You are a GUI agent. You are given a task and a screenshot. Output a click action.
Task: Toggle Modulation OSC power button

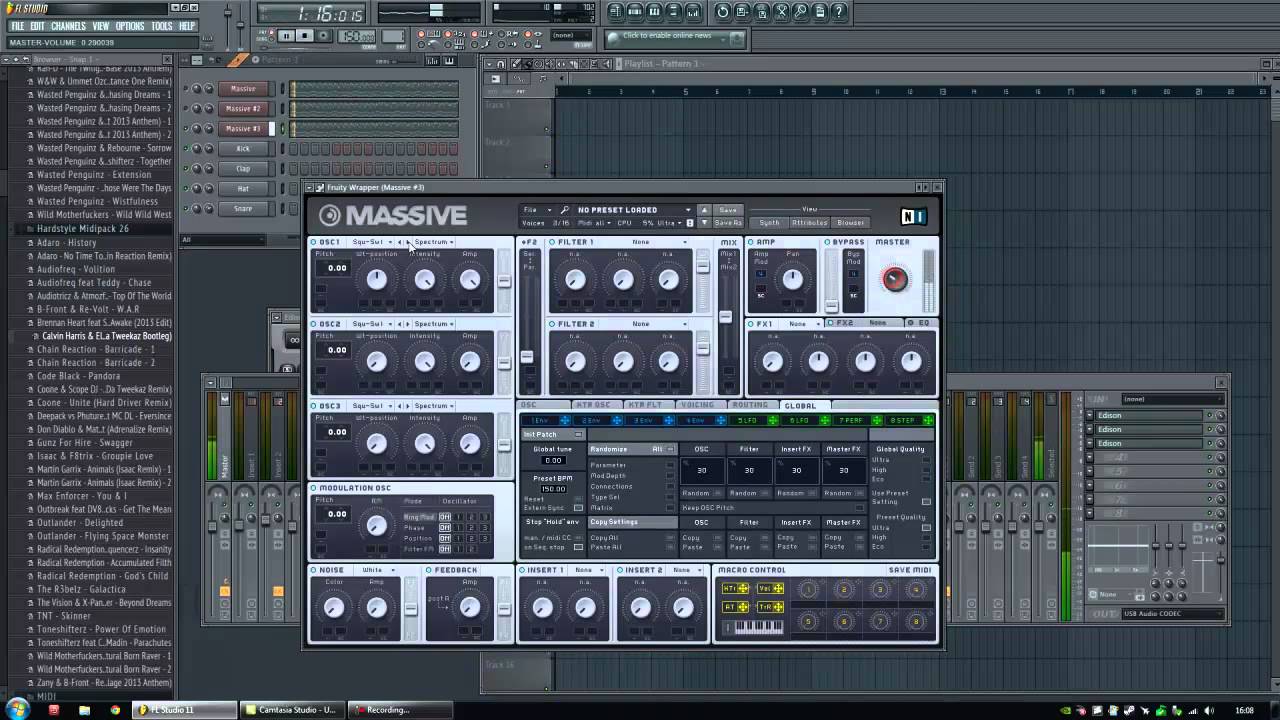(x=314, y=488)
